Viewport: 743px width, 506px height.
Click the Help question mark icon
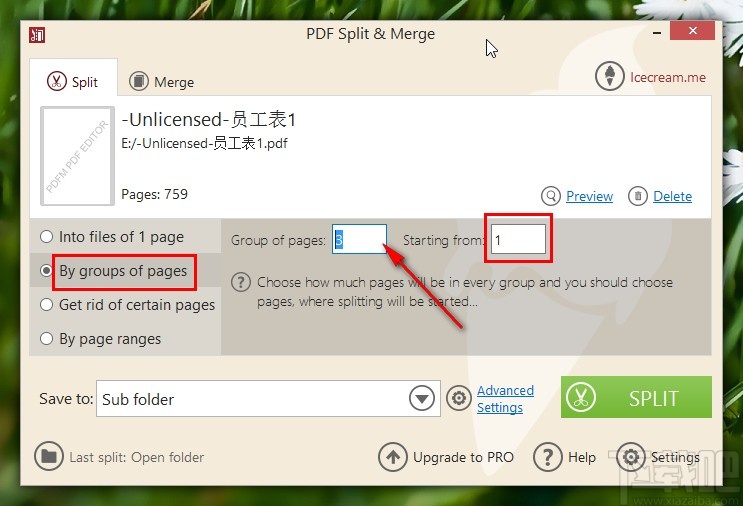(548, 457)
